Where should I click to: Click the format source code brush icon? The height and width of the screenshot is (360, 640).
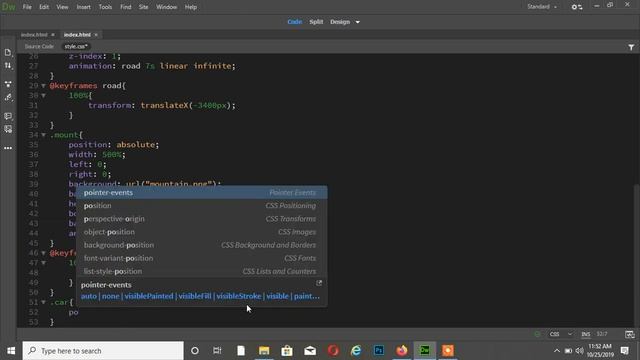pos(8,97)
